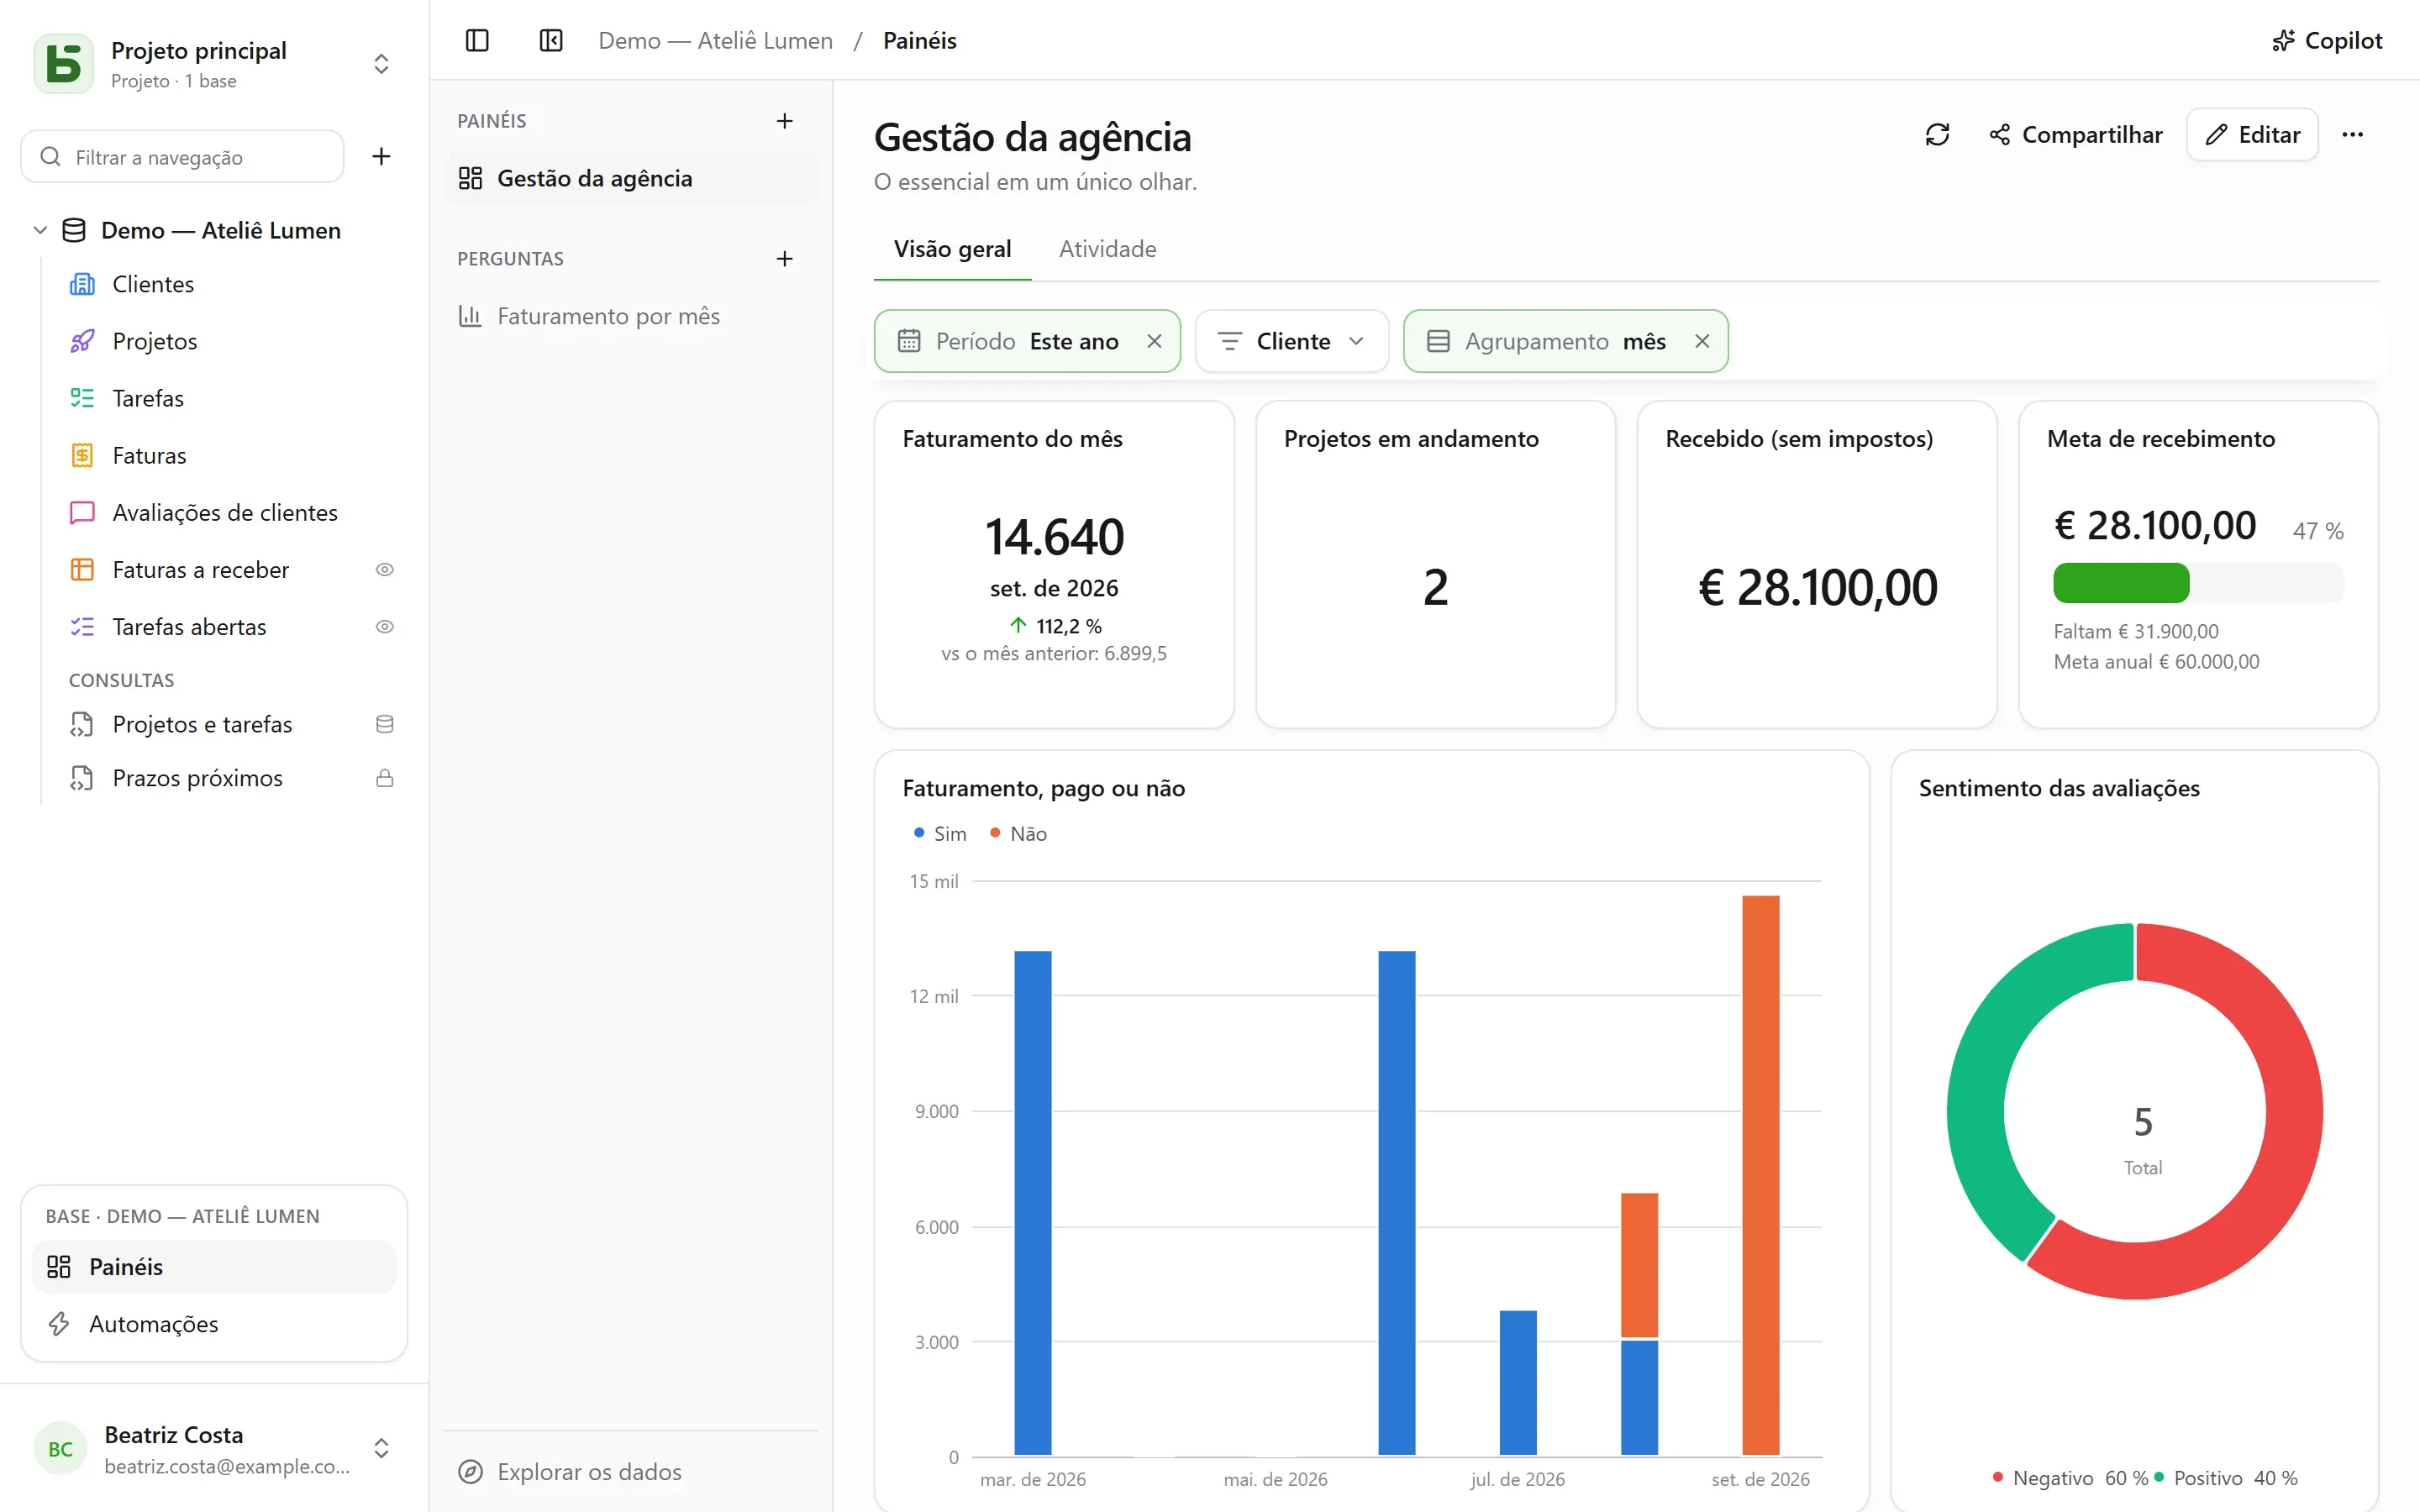The width and height of the screenshot is (2420, 1512).
Task: Open the more options ellipsis menu
Action: (x=2352, y=134)
